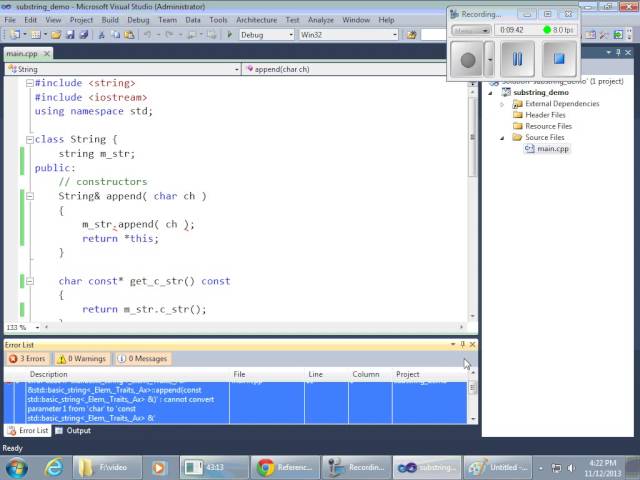Collapse the substring_demo project node

(491, 93)
